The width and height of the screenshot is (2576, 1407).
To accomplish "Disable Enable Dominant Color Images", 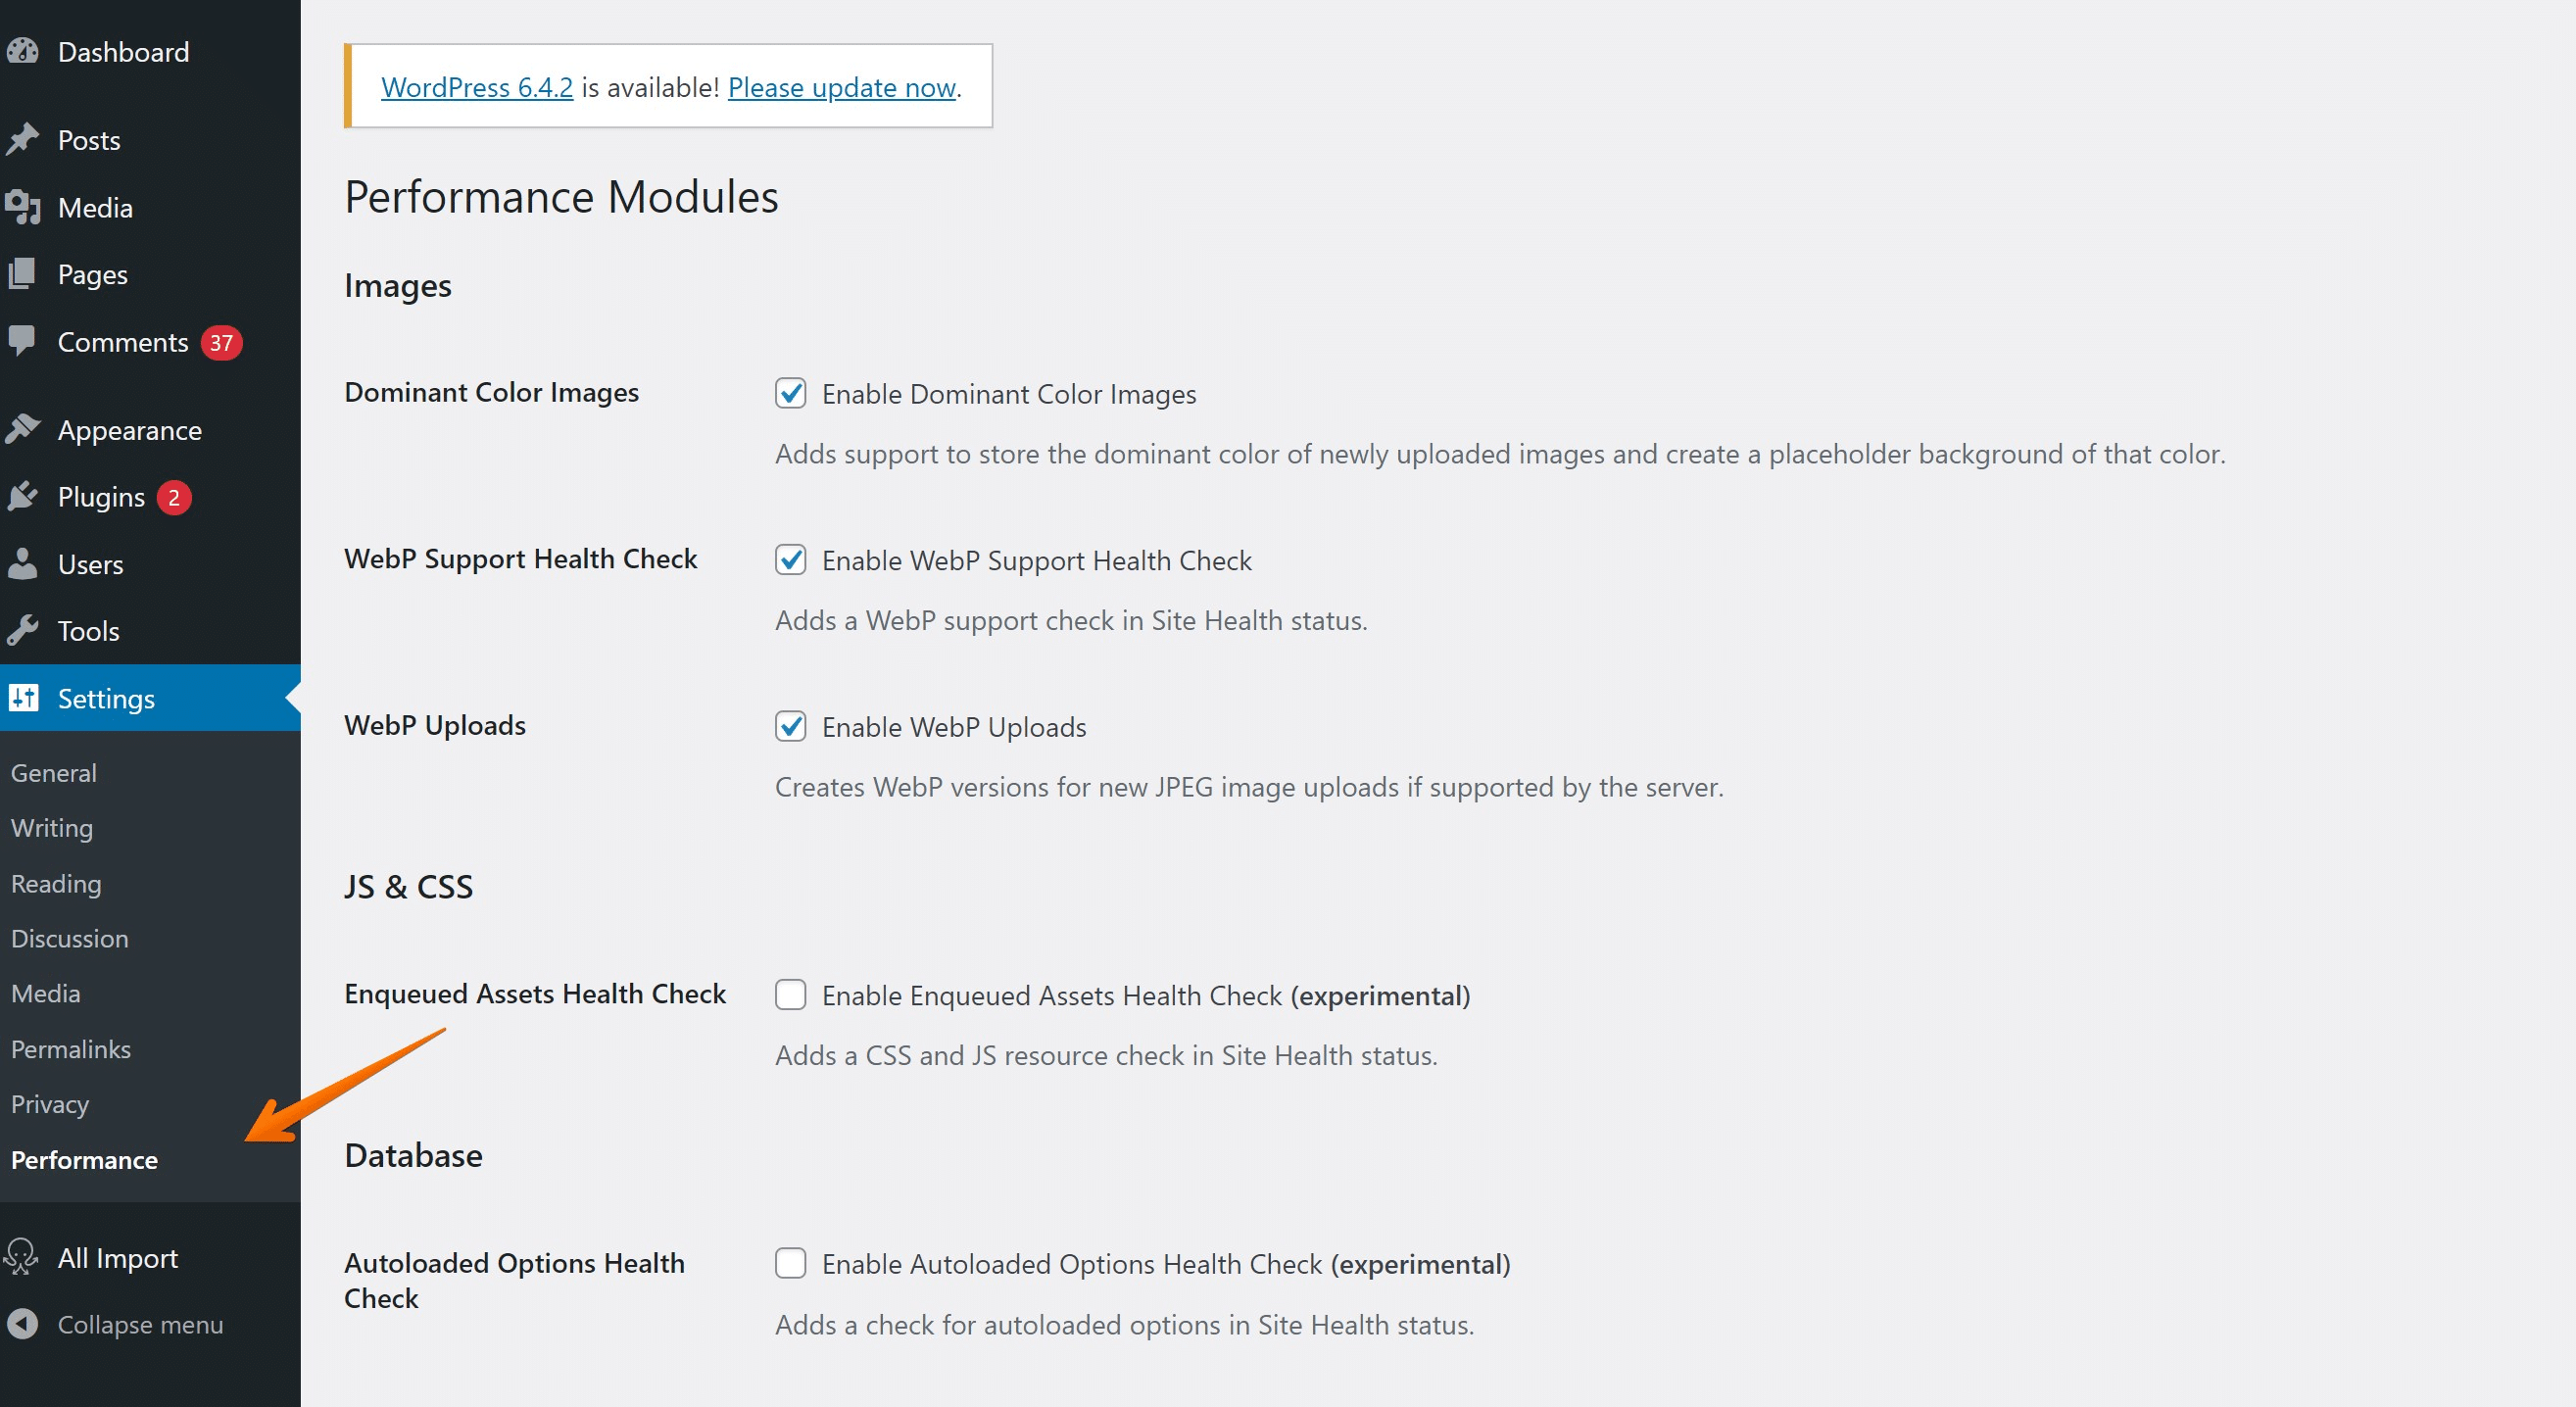I will pos(791,394).
